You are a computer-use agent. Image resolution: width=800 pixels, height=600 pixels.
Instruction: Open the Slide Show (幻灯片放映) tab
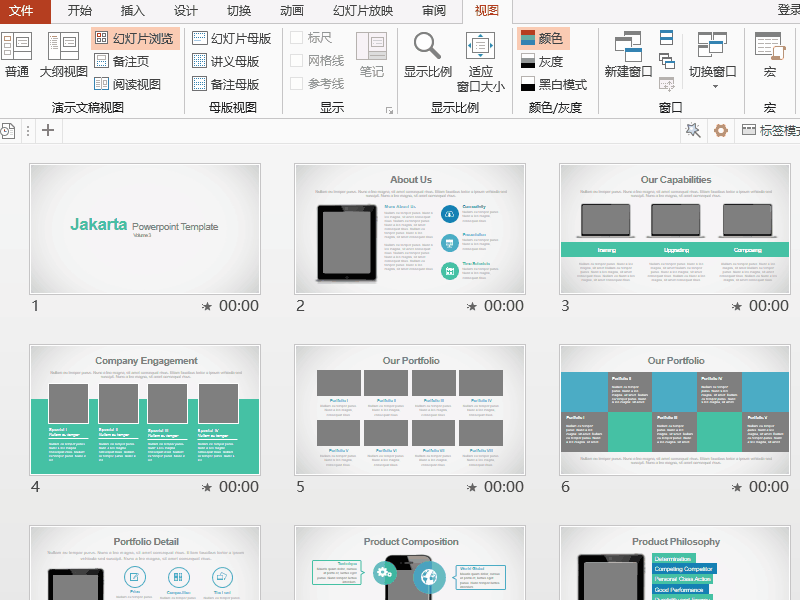point(363,11)
